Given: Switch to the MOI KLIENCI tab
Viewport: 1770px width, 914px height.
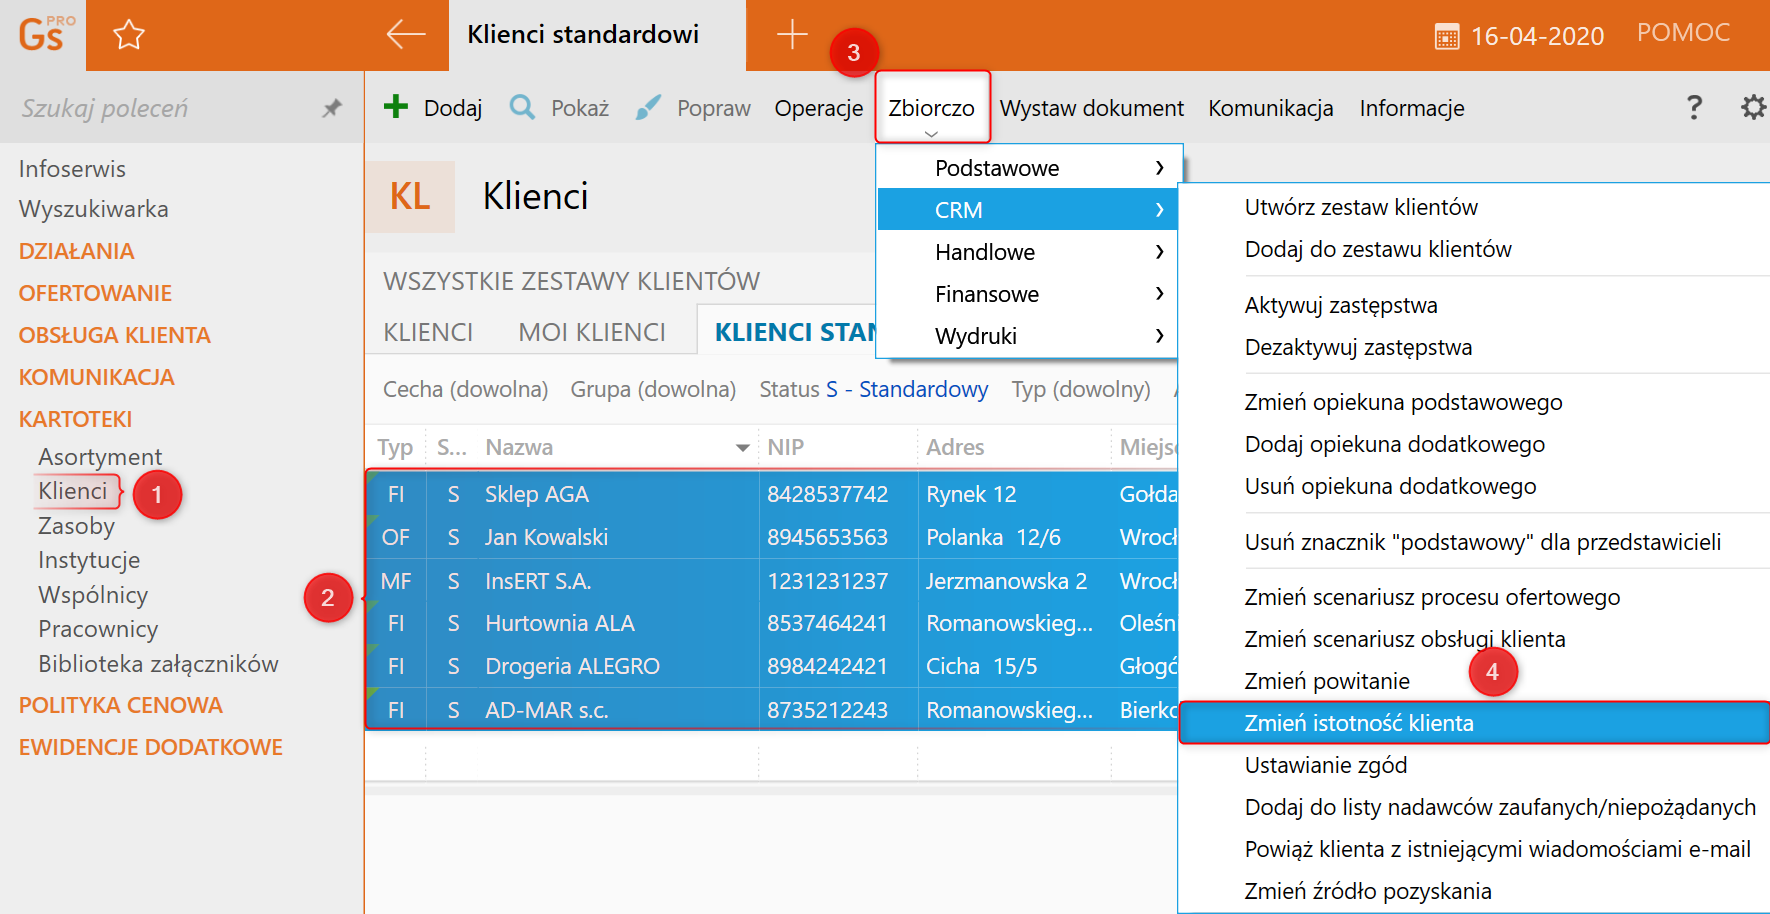Looking at the screenshot, I should pyautogui.click(x=592, y=332).
